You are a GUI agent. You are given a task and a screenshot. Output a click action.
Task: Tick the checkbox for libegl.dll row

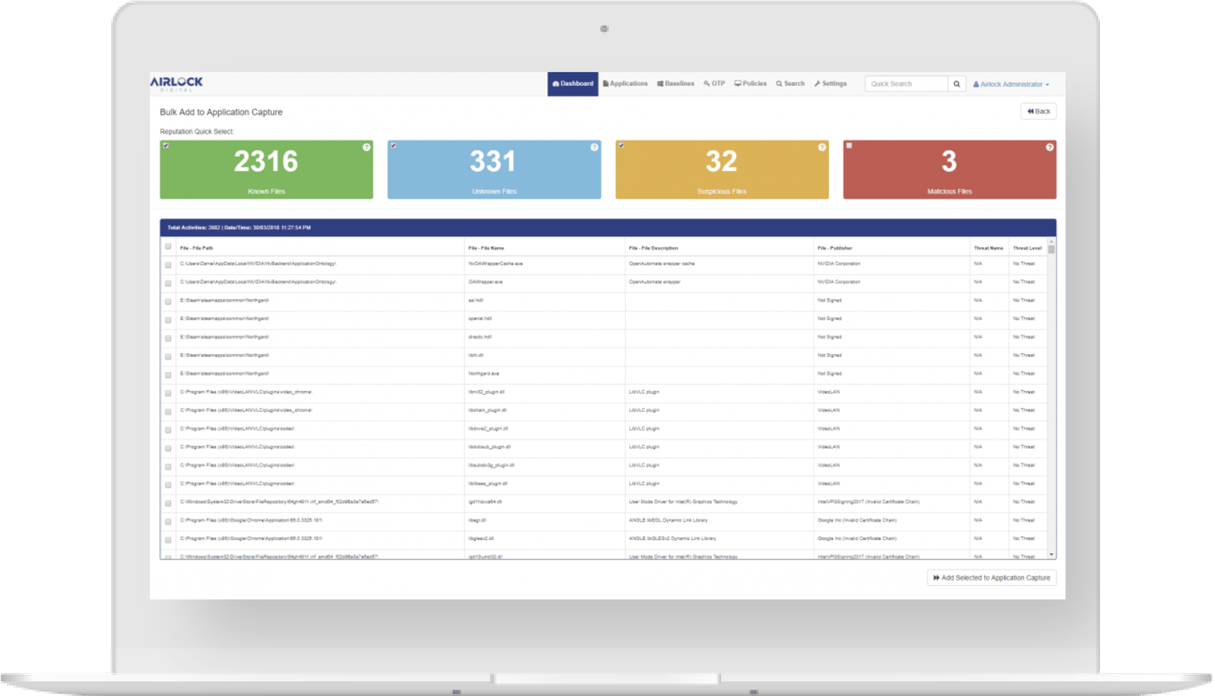(x=168, y=521)
